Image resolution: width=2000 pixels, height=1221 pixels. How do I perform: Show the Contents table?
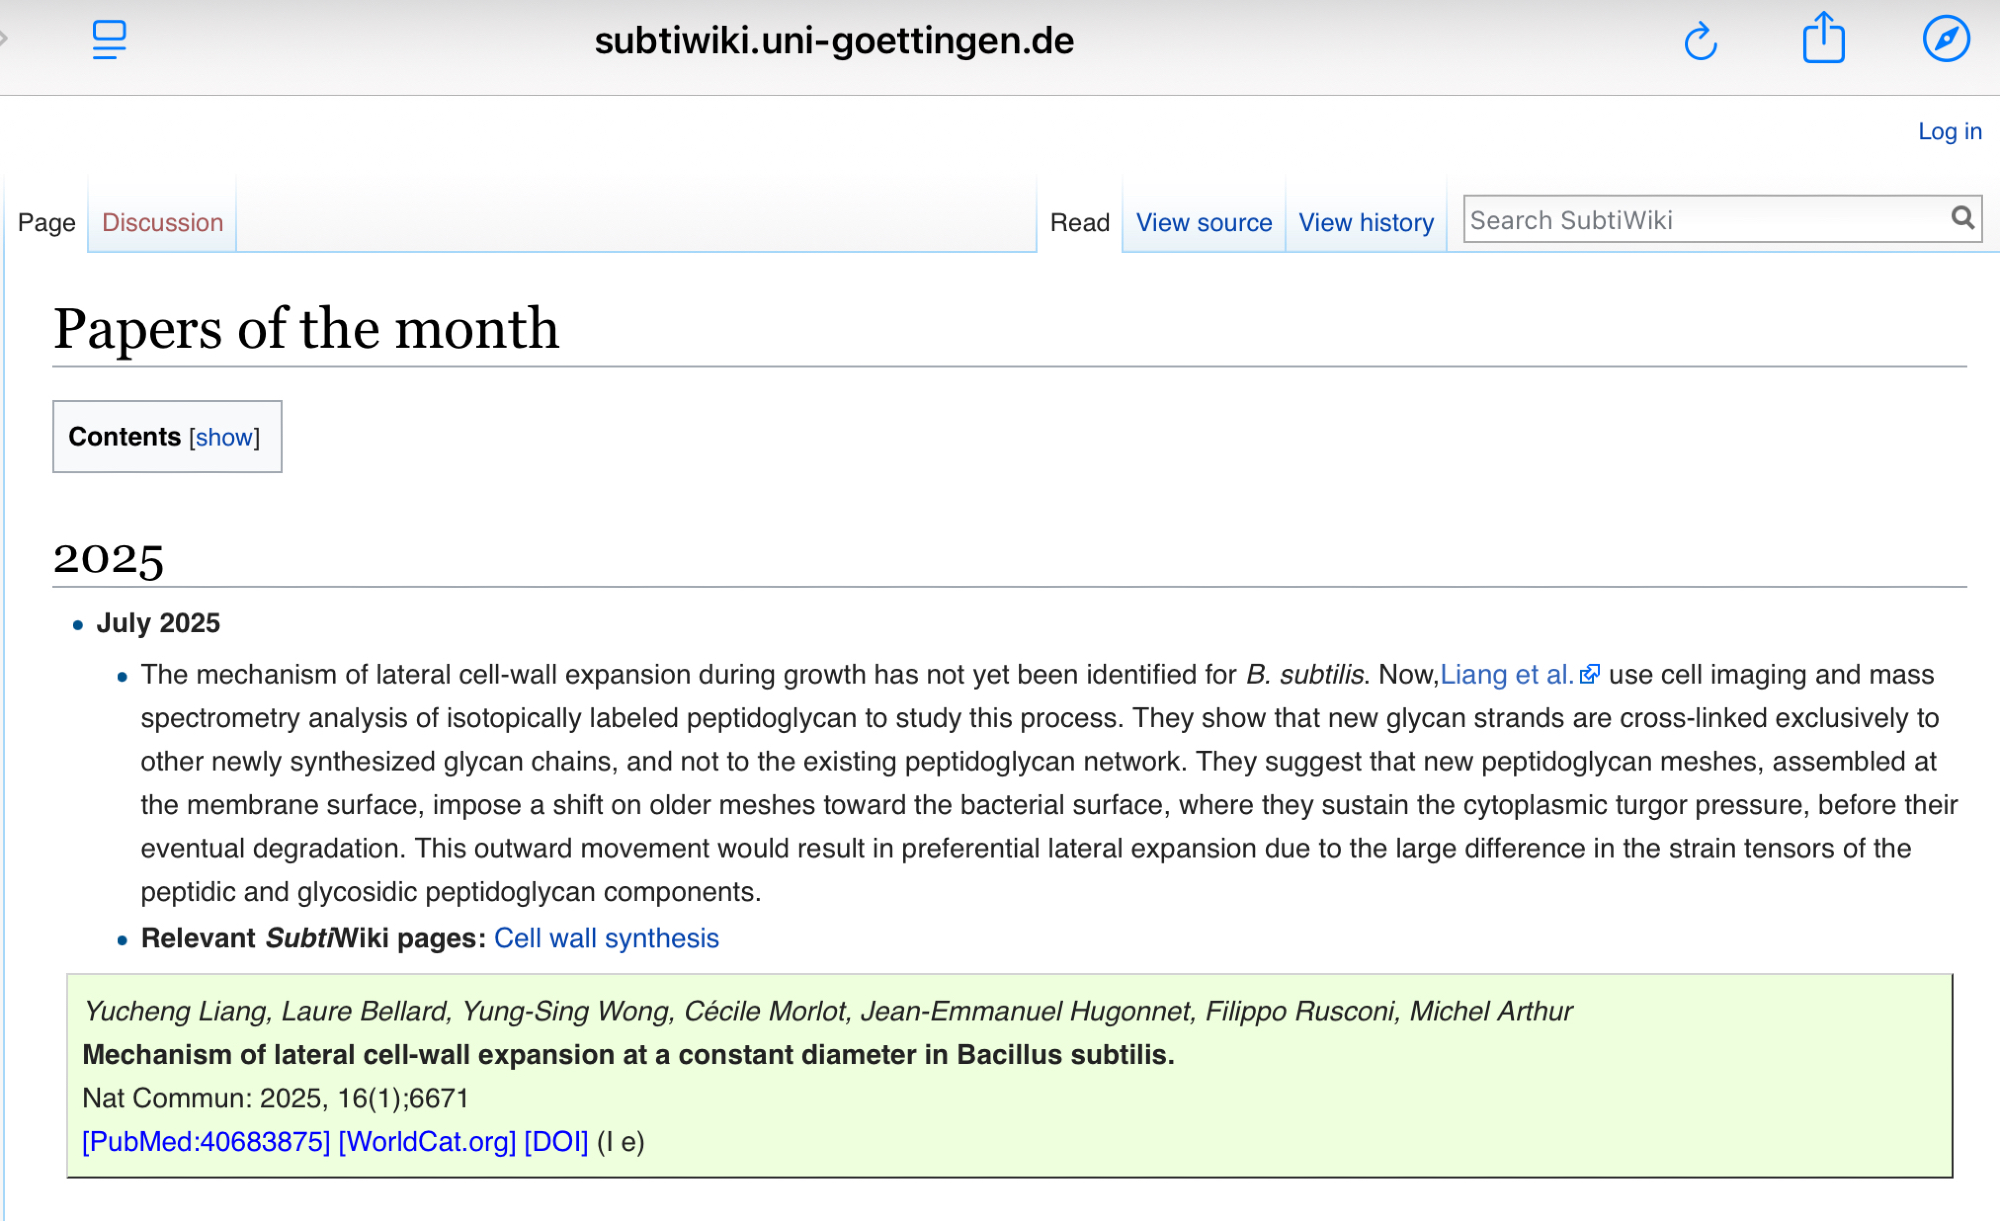click(x=224, y=437)
